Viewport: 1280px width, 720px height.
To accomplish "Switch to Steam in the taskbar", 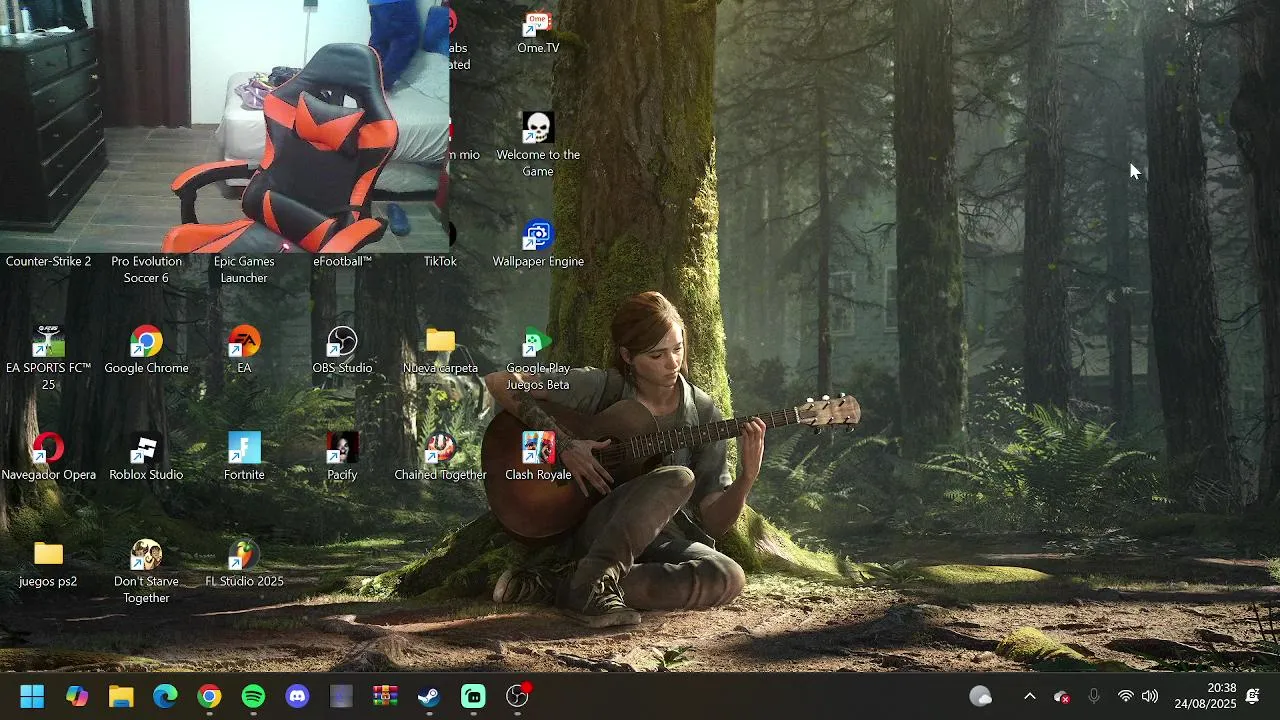I will tap(429, 696).
